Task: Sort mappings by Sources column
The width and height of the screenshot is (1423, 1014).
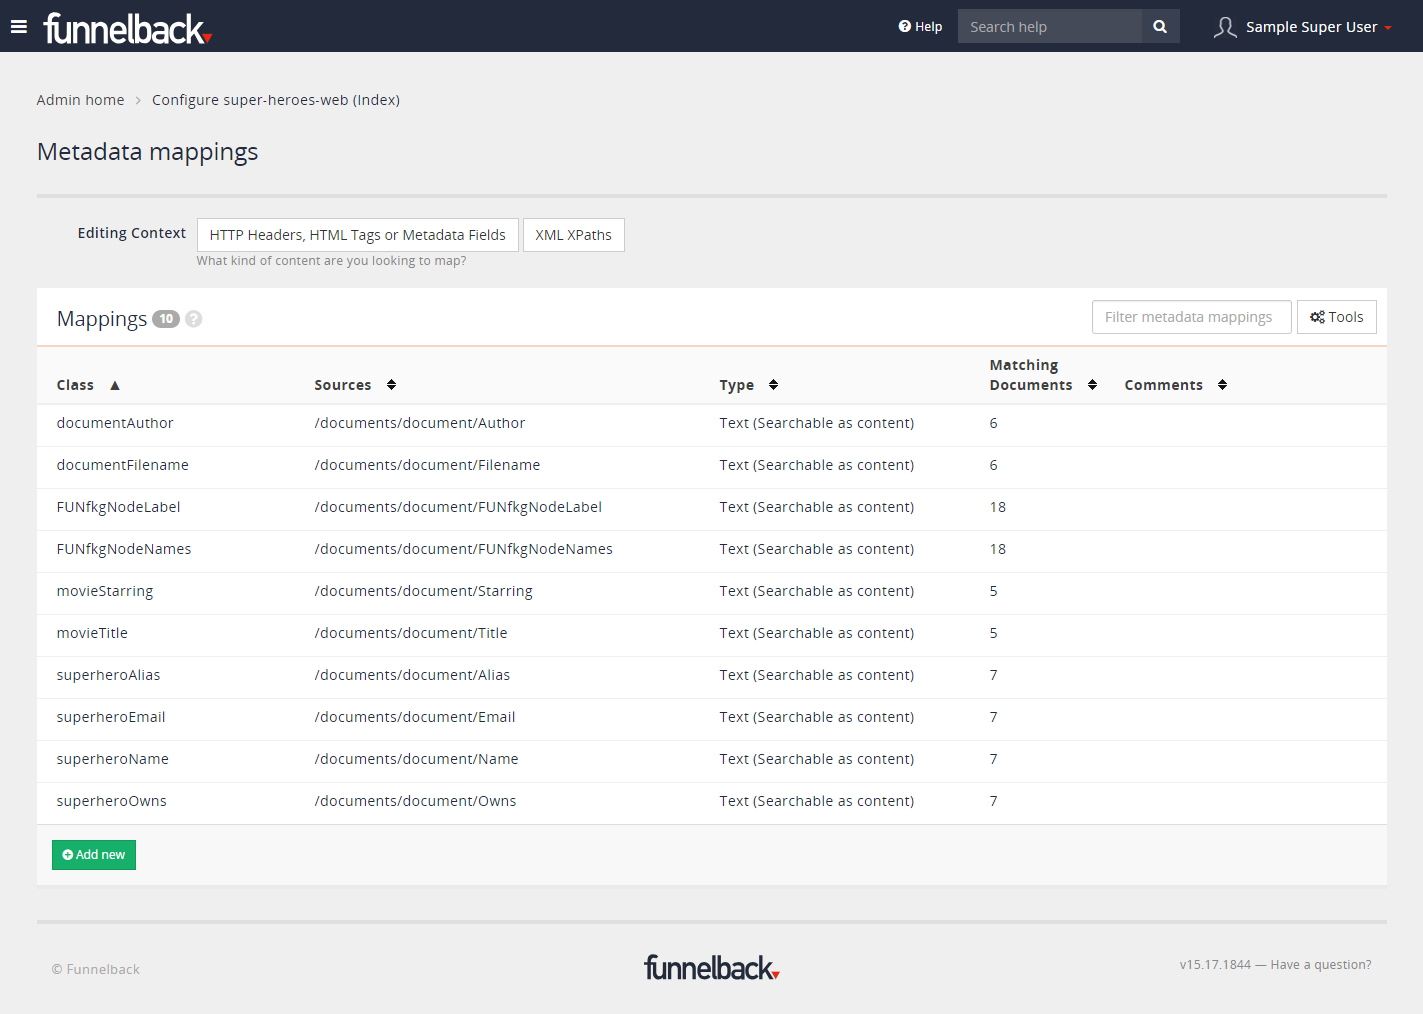Action: [391, 385]
